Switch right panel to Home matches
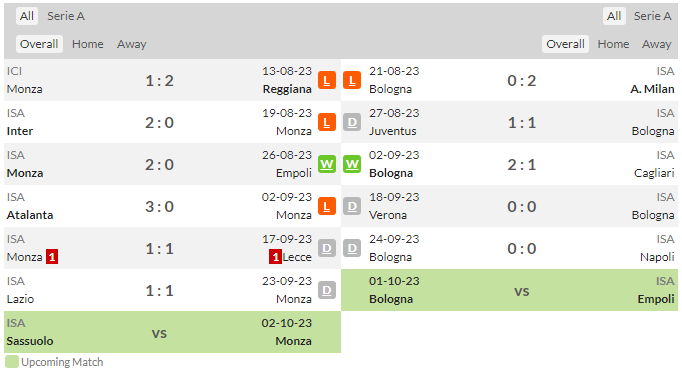The height and width of the screenshot is (379, 682). point(613,44)
